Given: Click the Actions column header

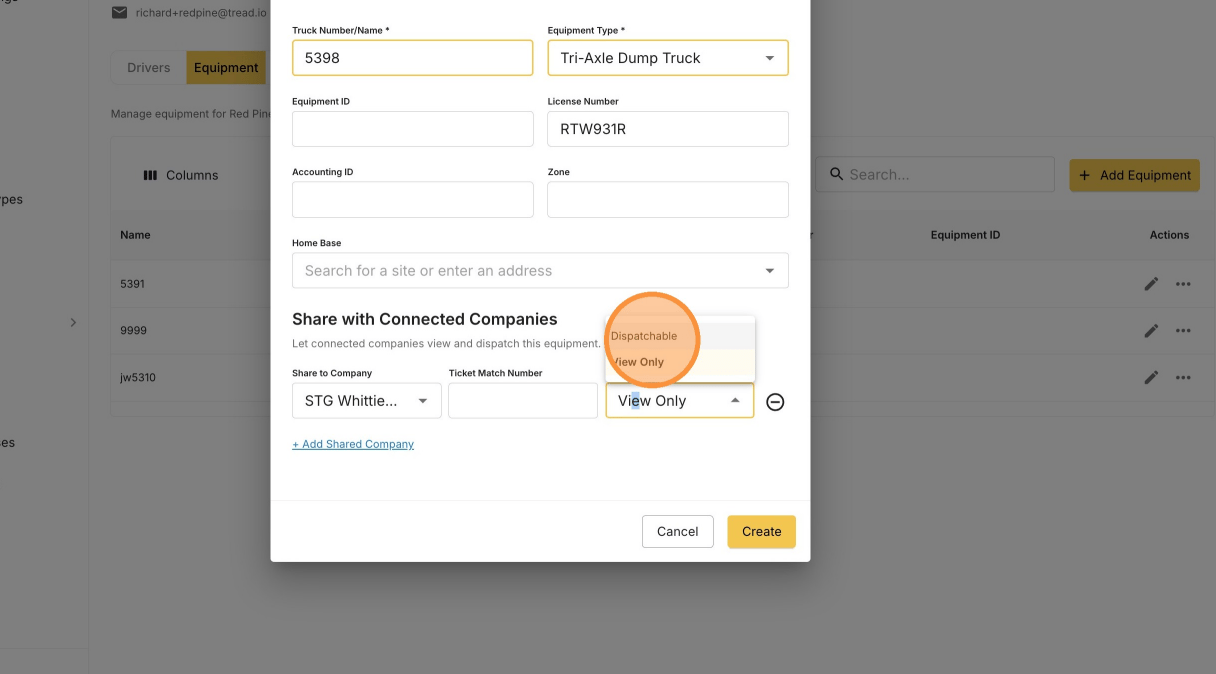Looking at the screenshot, I should tap(1169, 235).
